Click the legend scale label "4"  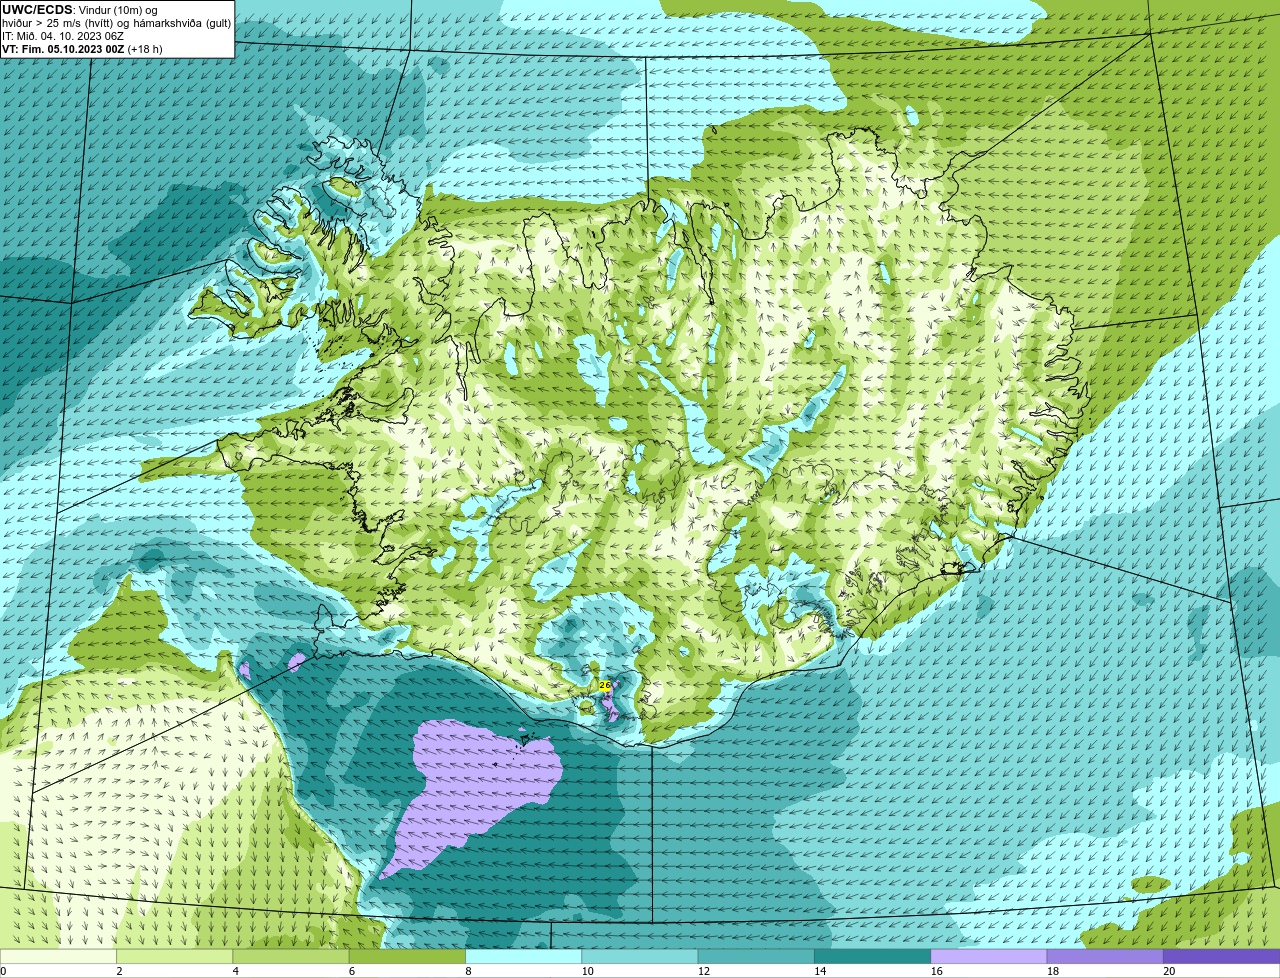(235, 971)
